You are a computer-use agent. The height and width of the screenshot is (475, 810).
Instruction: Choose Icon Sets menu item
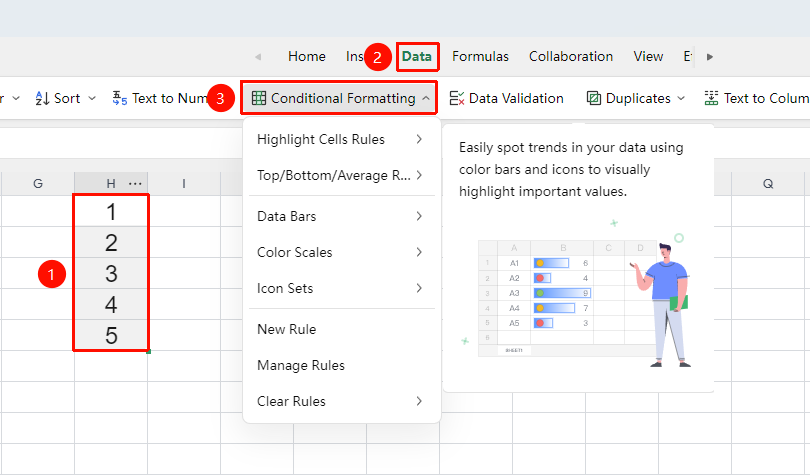tap(341, 288)
